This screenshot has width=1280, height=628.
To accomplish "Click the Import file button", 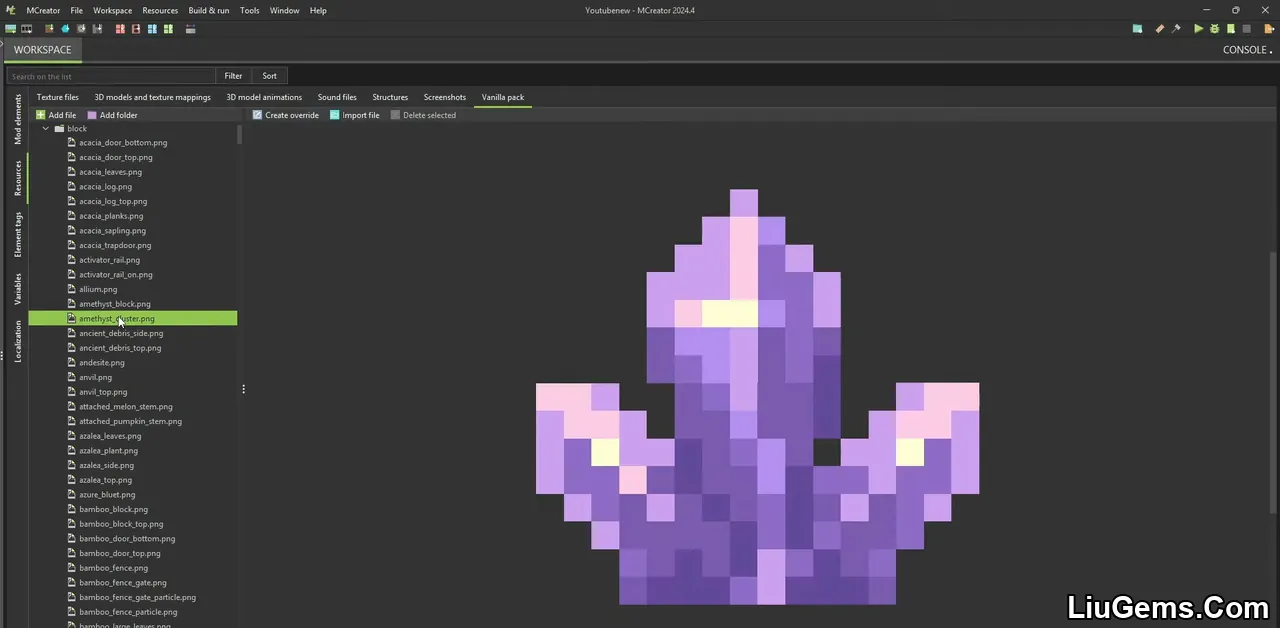I will [354, 115].
